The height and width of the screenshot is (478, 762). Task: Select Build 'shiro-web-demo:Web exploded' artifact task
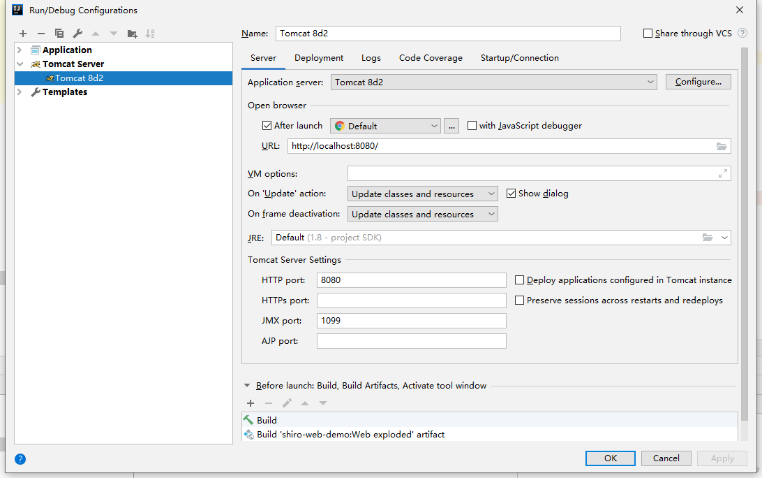click(489, 434)
